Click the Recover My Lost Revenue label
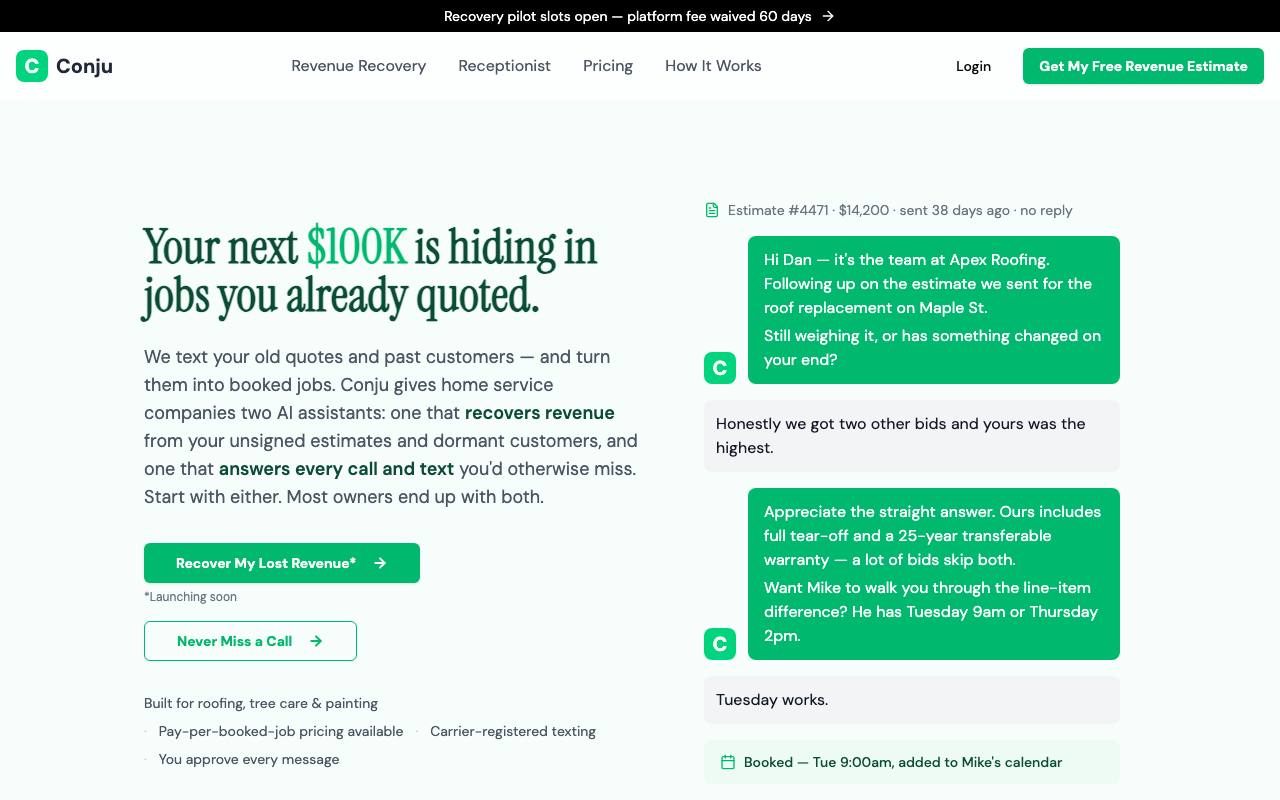This screenshot has width=1280, height=800. point(266,563)
